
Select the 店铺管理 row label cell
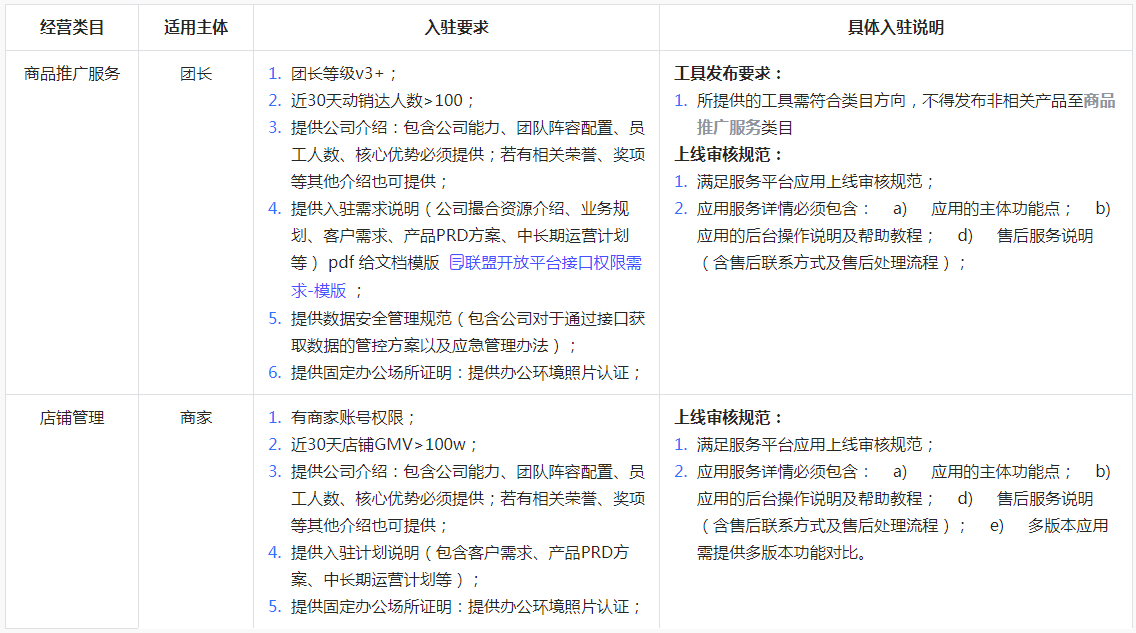click(x=72, y=418)
